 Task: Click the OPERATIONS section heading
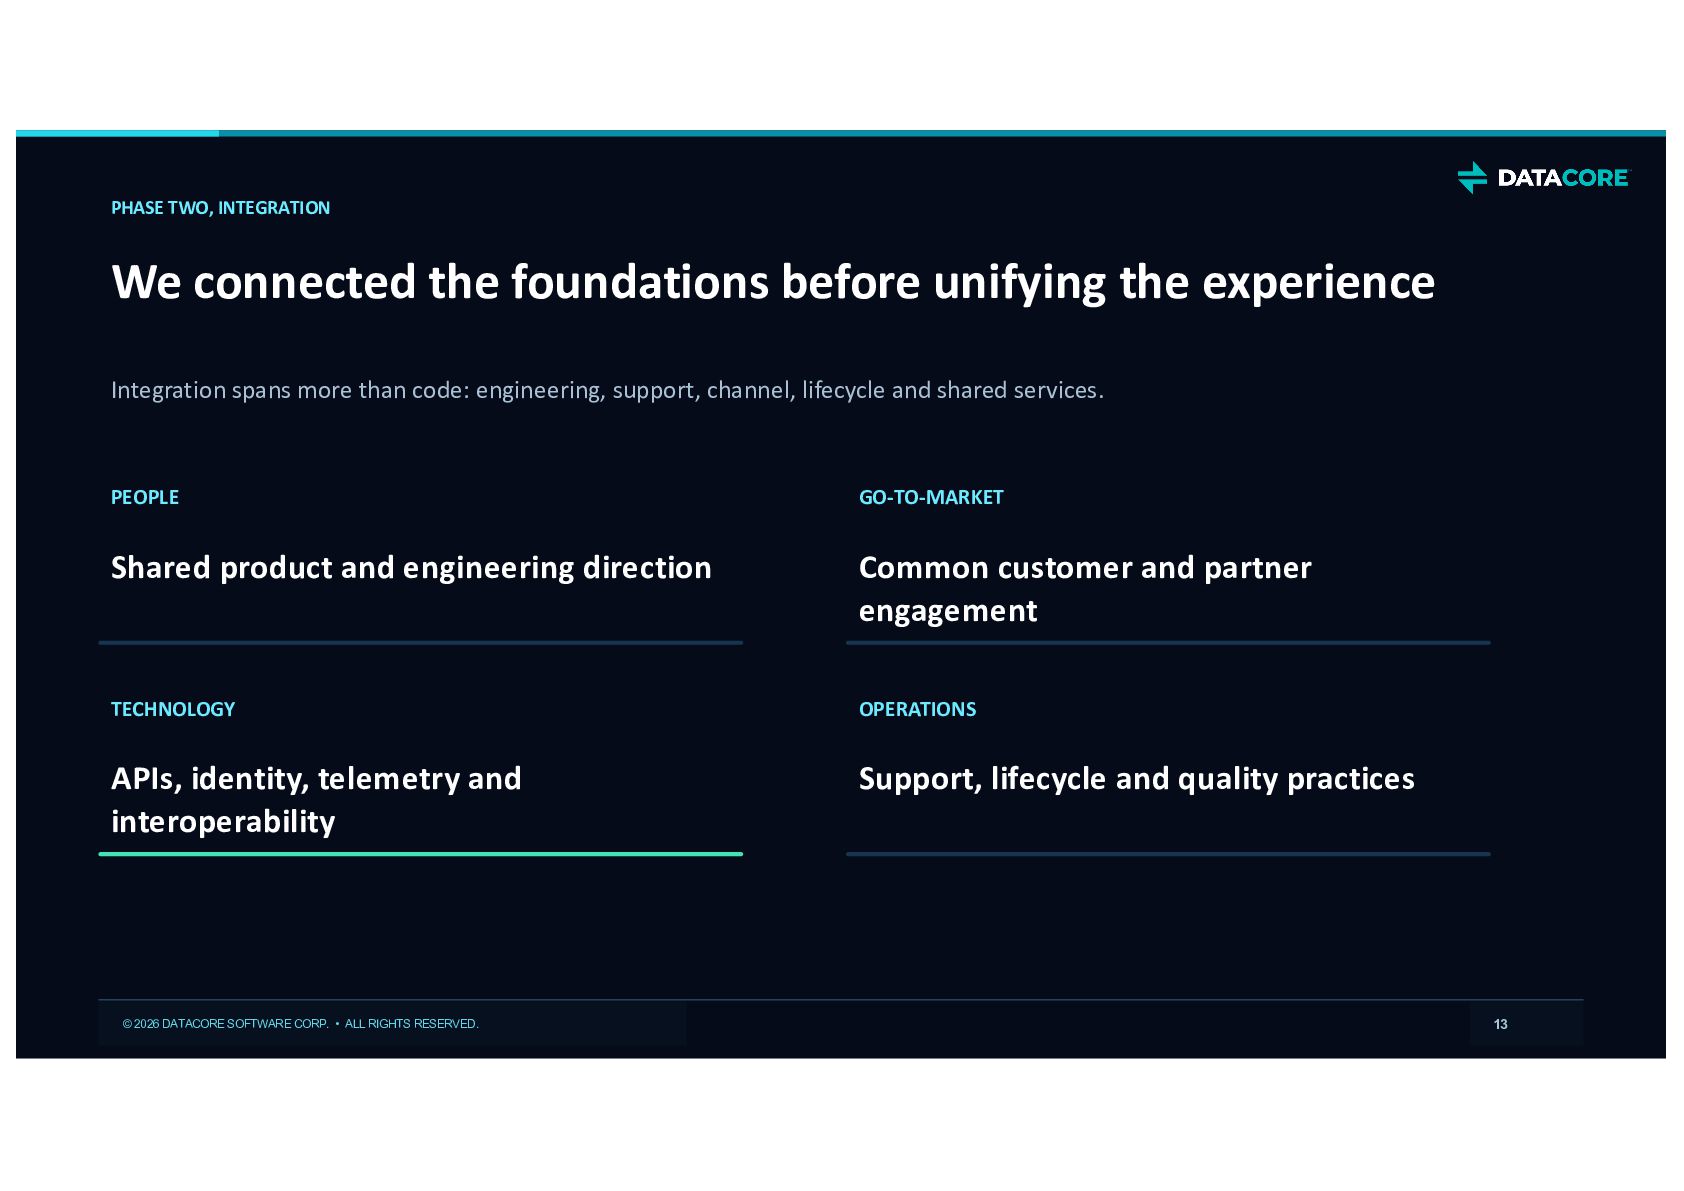point(917,709)
